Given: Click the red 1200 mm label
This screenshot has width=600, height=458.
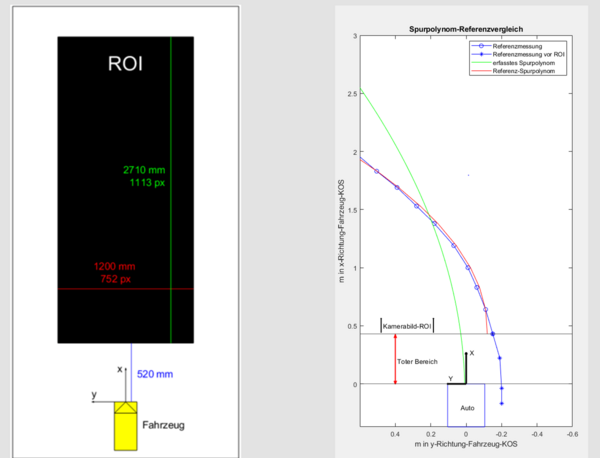Looking at the screenshot, I should point(115,267).
